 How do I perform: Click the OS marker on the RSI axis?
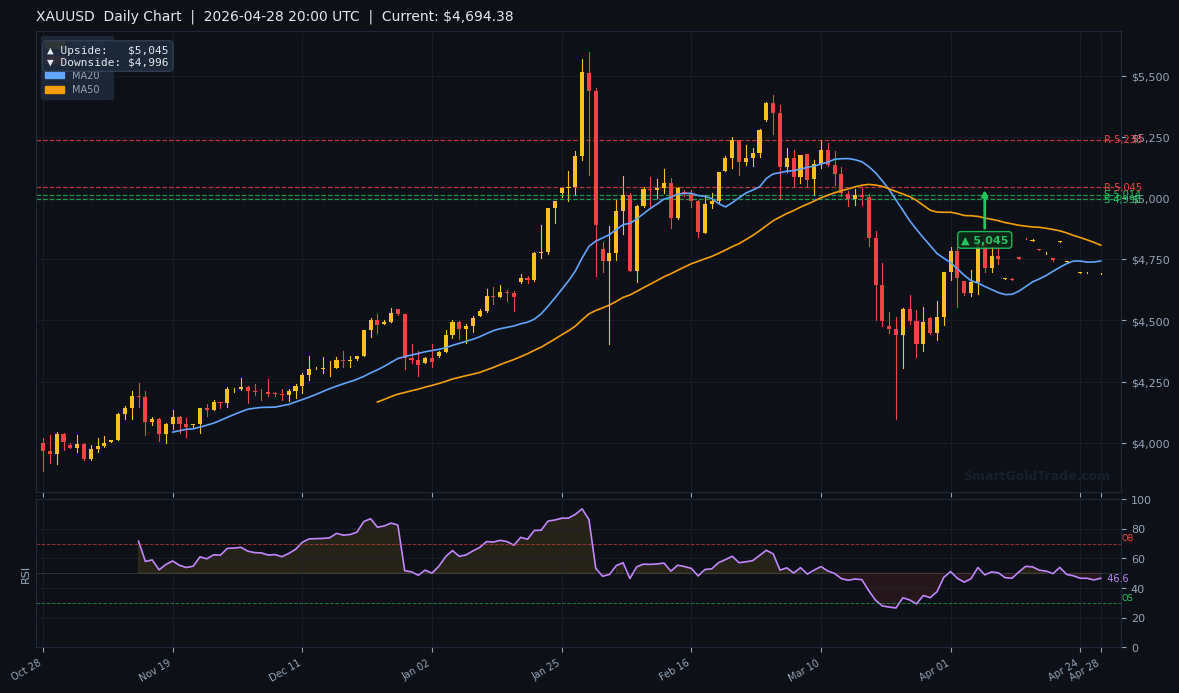1126,598
